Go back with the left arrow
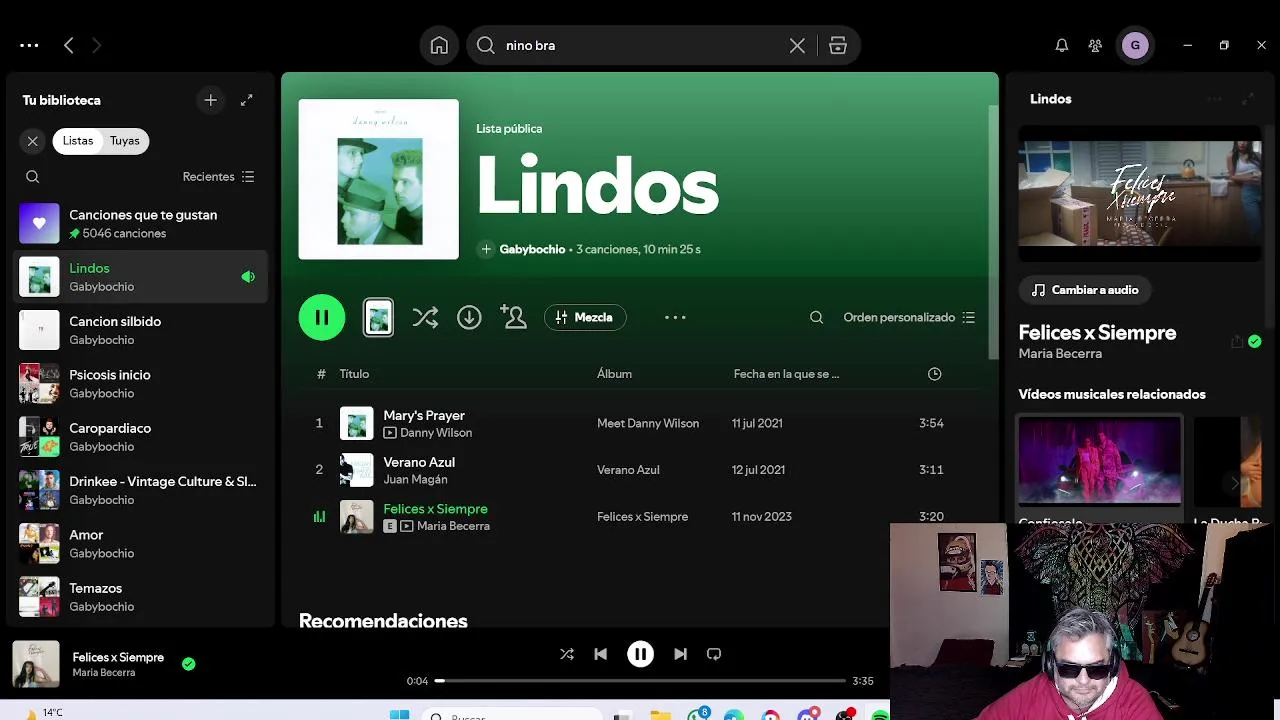 [x=68, y=45]
